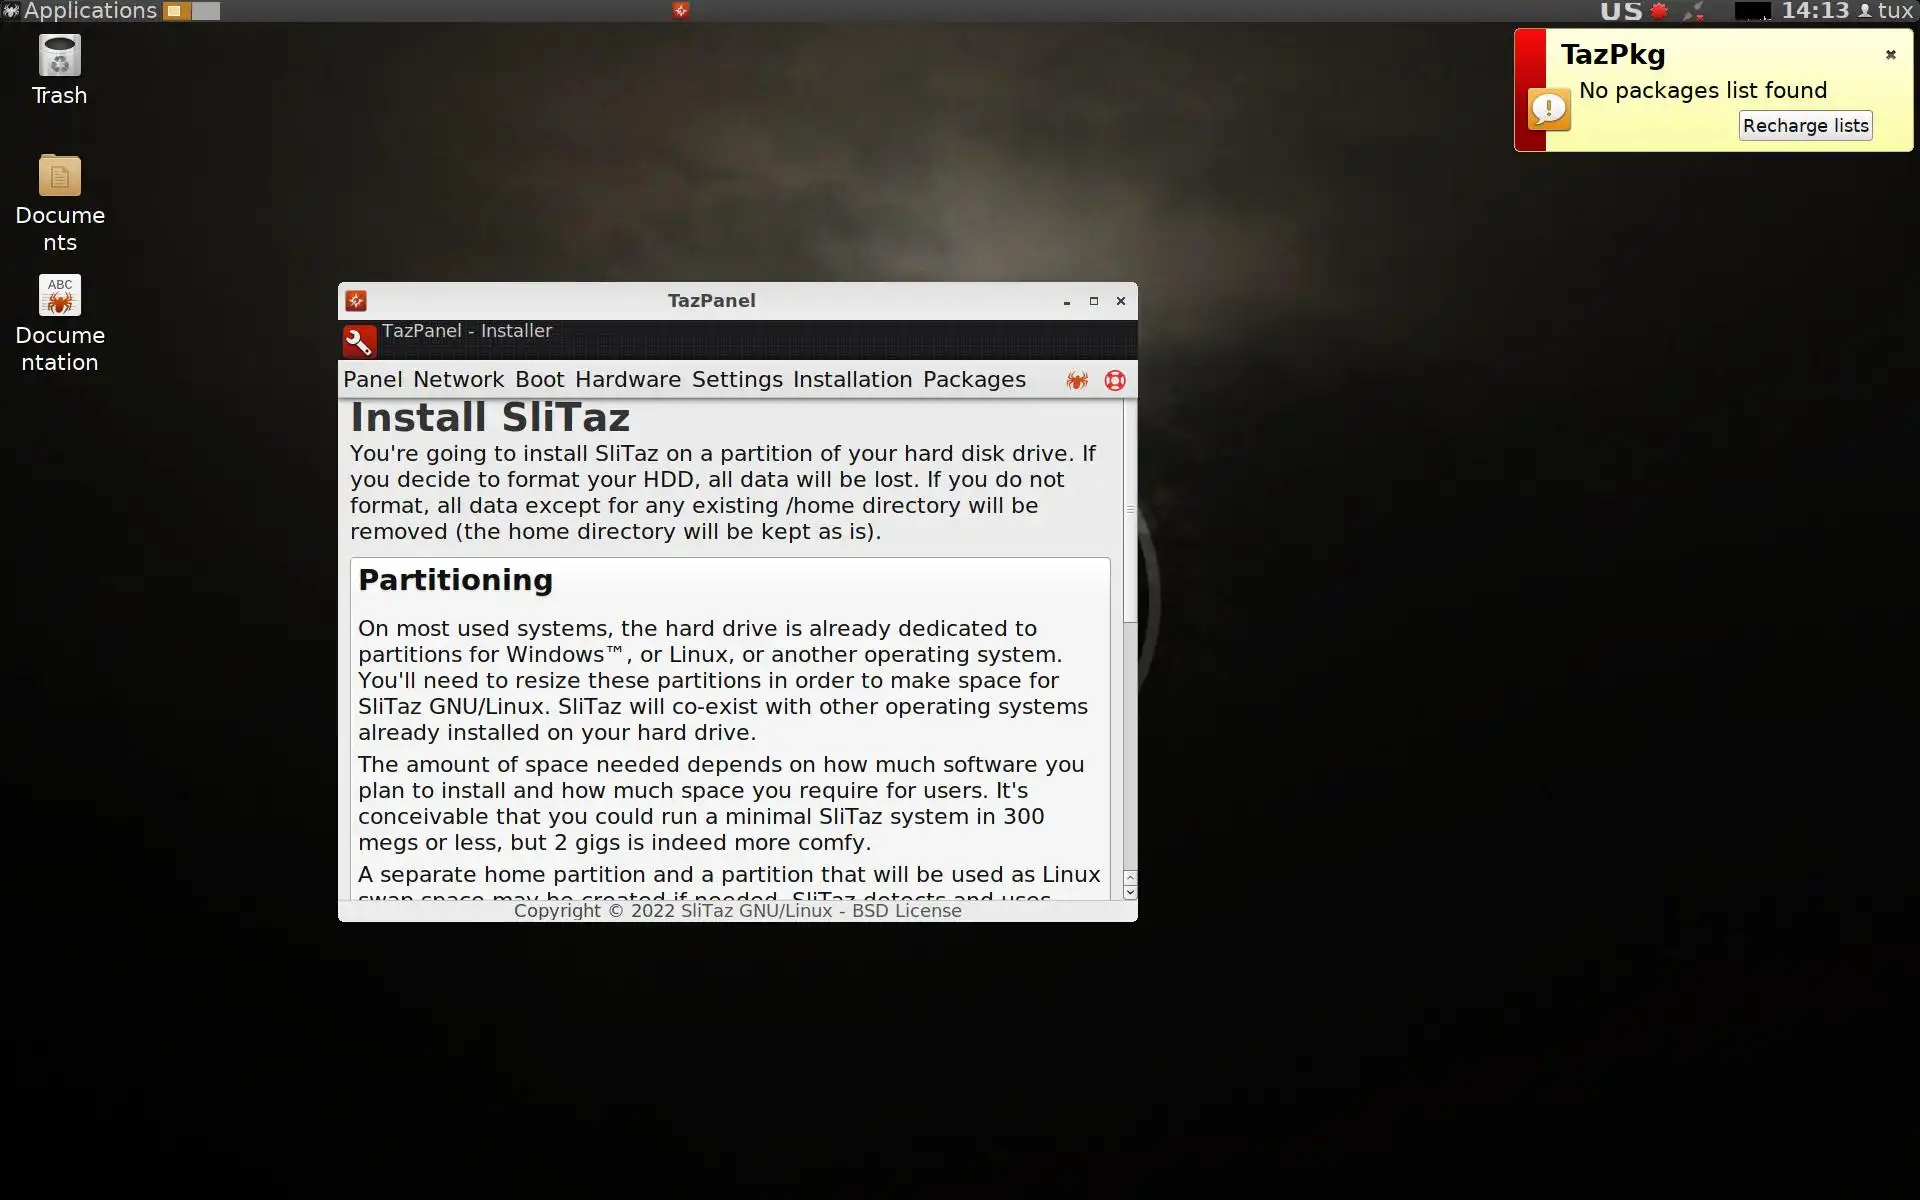Click the US keyboard layout indicator
This screenshot has height=1200, width=1920.
1620,11
